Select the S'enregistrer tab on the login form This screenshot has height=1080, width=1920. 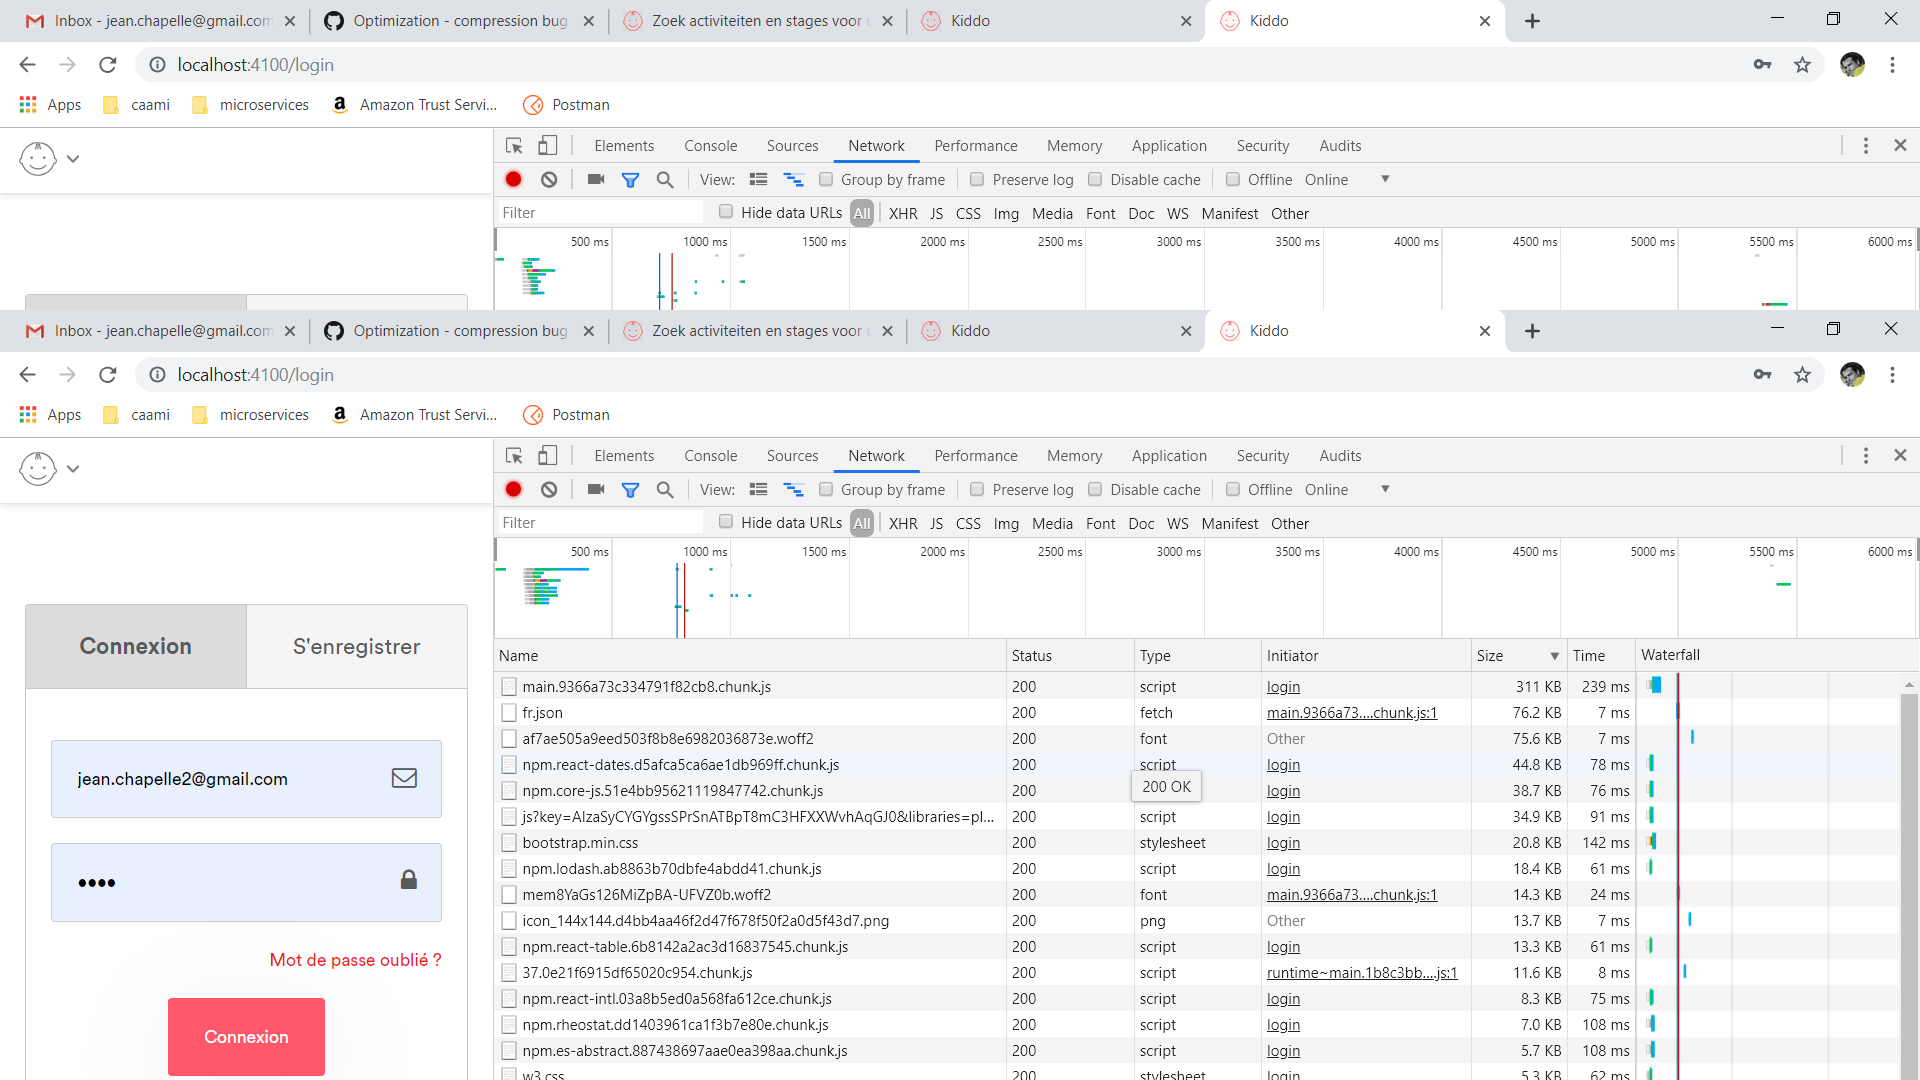(x=355, y=646)
